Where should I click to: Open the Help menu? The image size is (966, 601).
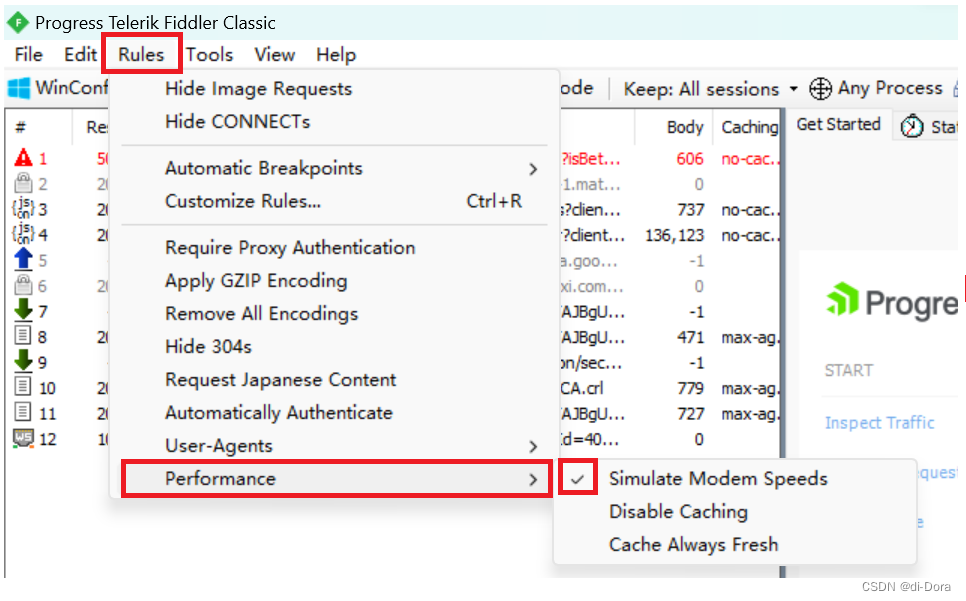[x=336, y=55]
